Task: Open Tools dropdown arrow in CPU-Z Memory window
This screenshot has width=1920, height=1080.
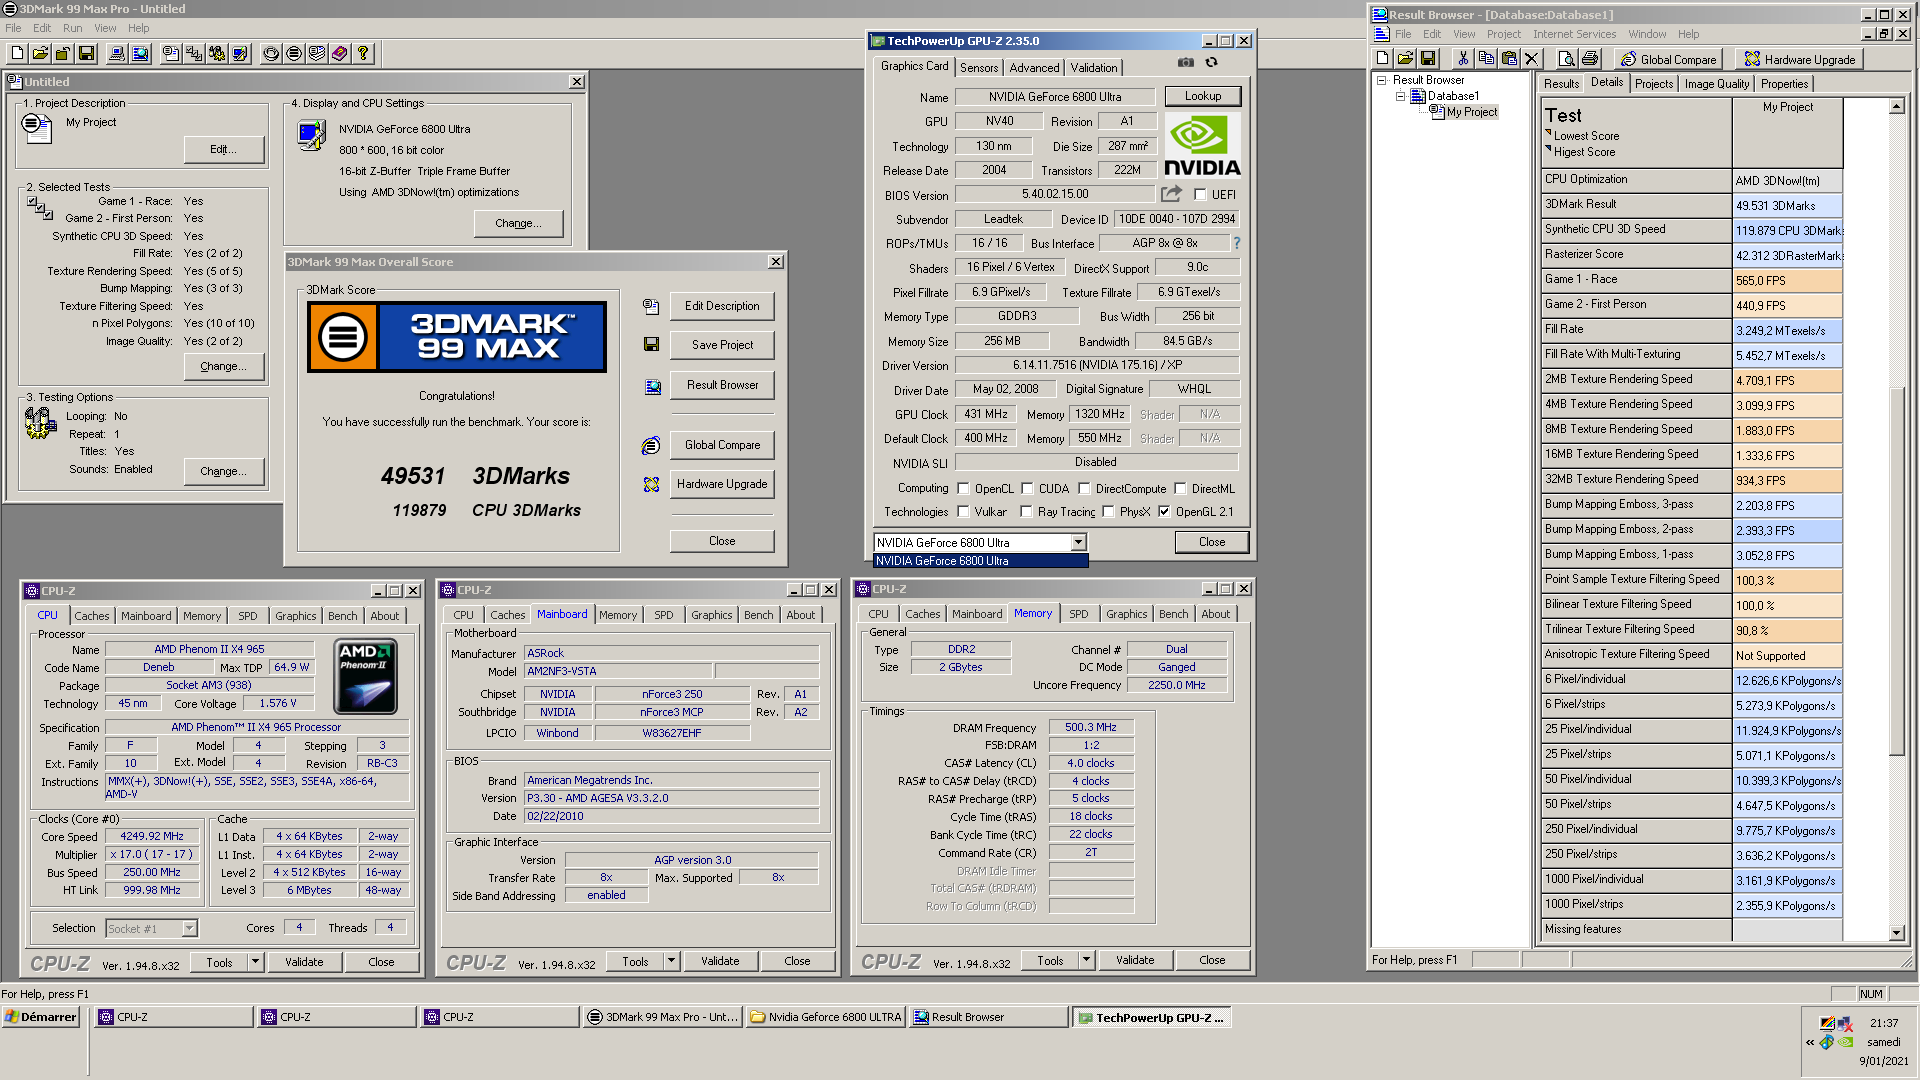Action: point(1087,960)
